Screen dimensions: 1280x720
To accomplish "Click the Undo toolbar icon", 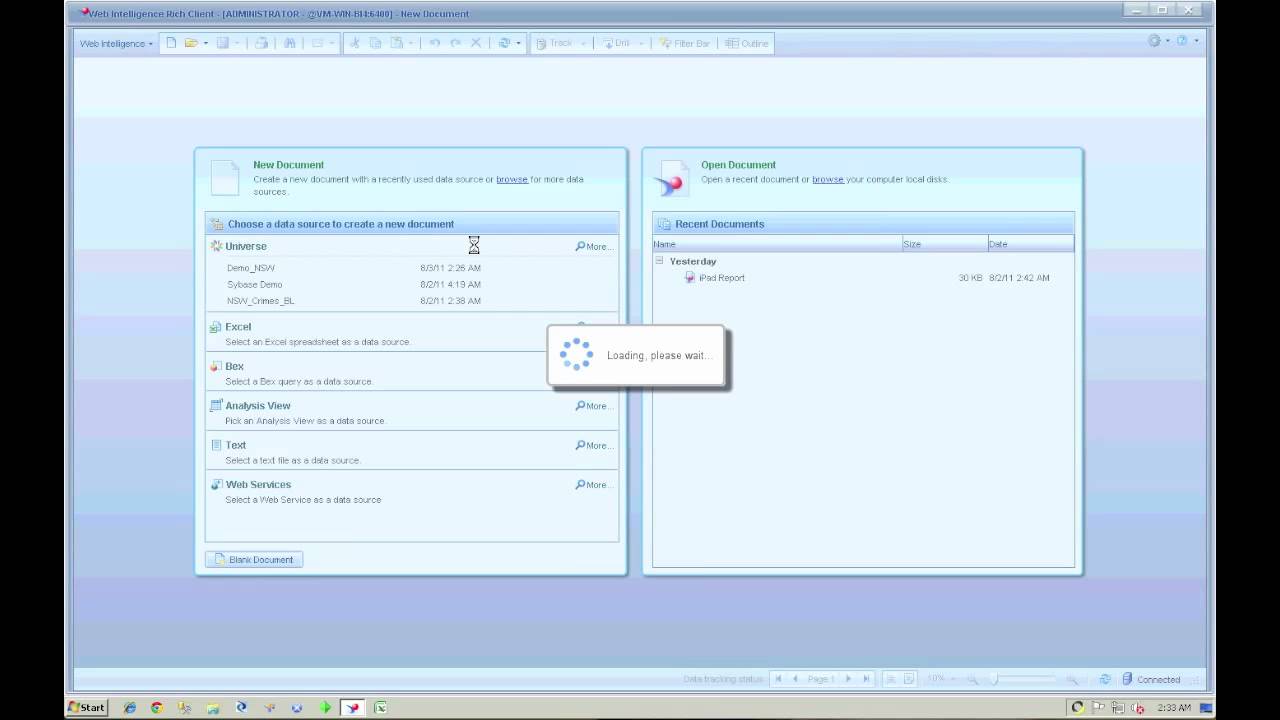I will (434, 43).
